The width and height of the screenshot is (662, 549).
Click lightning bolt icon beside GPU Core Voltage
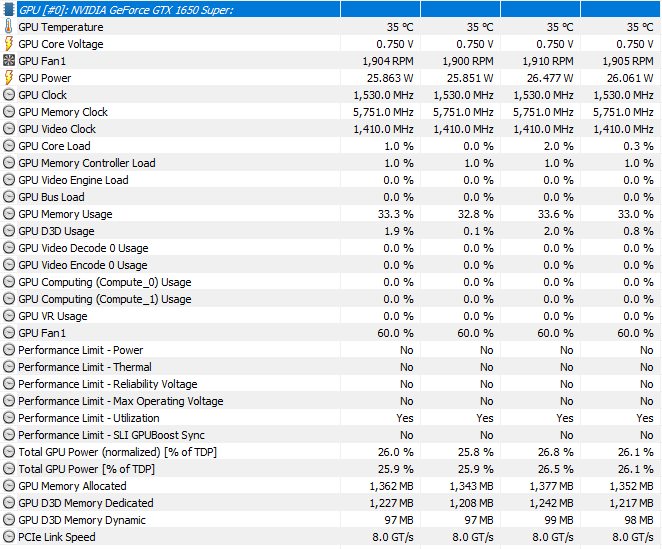click(x=8, y=43)
